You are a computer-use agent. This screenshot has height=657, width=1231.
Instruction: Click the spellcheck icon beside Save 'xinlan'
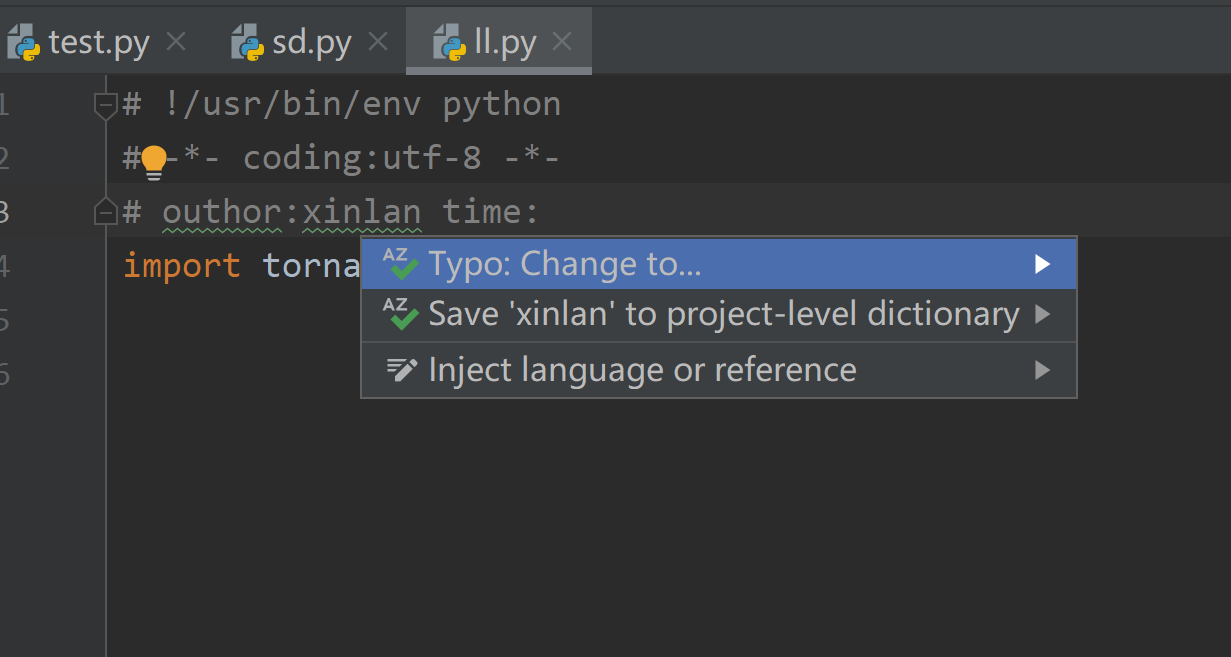tap(401, 314)
